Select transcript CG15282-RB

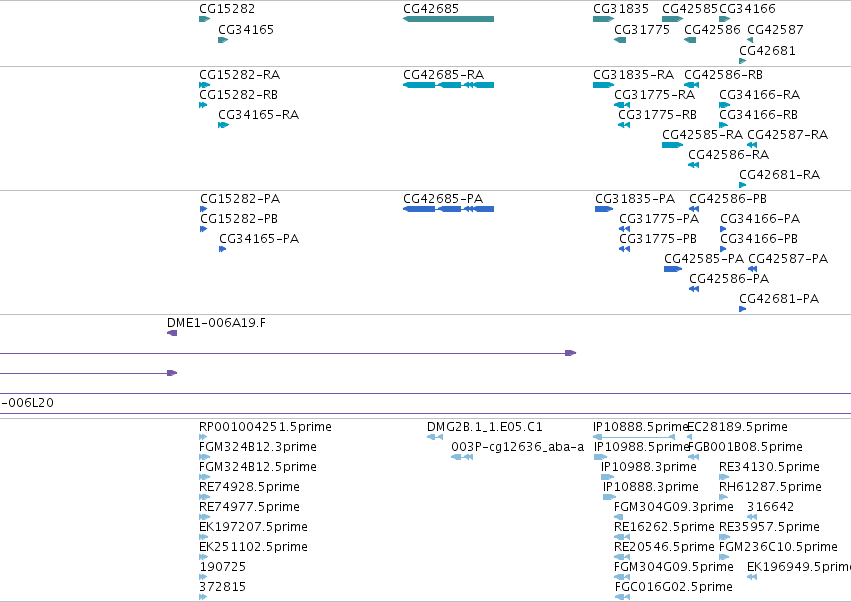pos(238,94)
